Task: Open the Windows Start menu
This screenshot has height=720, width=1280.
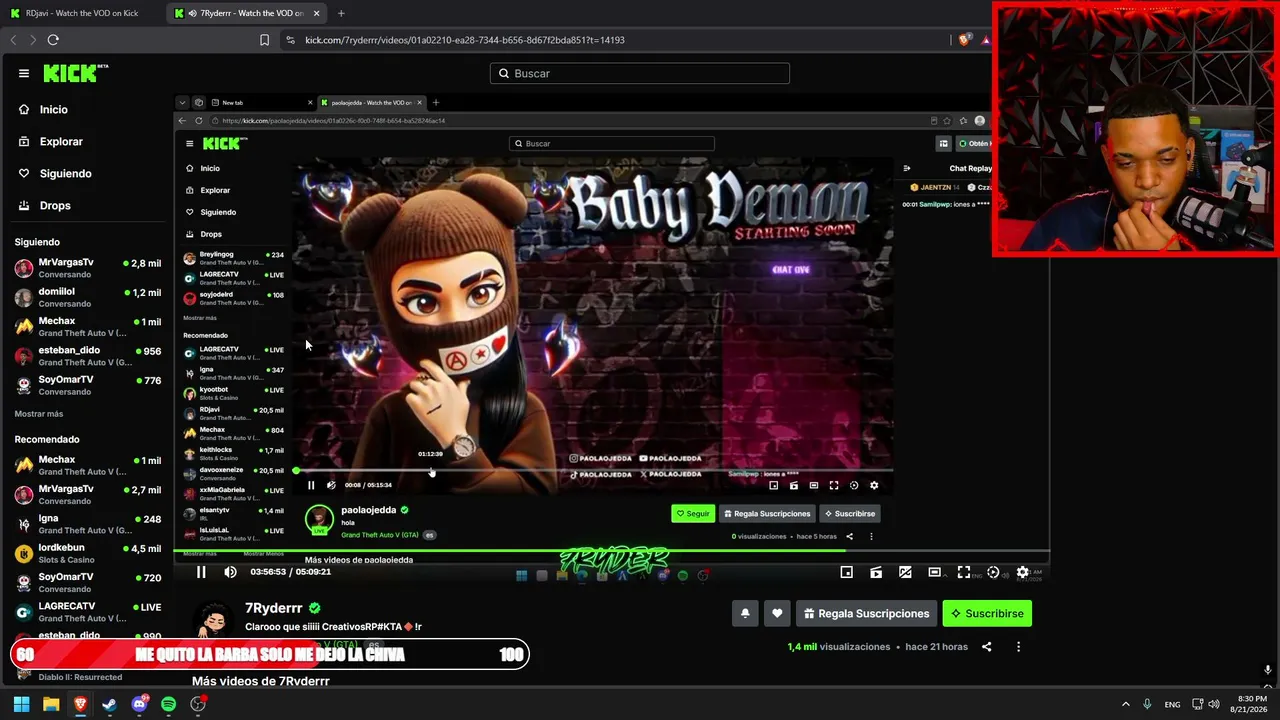Action: coord(21,704)
